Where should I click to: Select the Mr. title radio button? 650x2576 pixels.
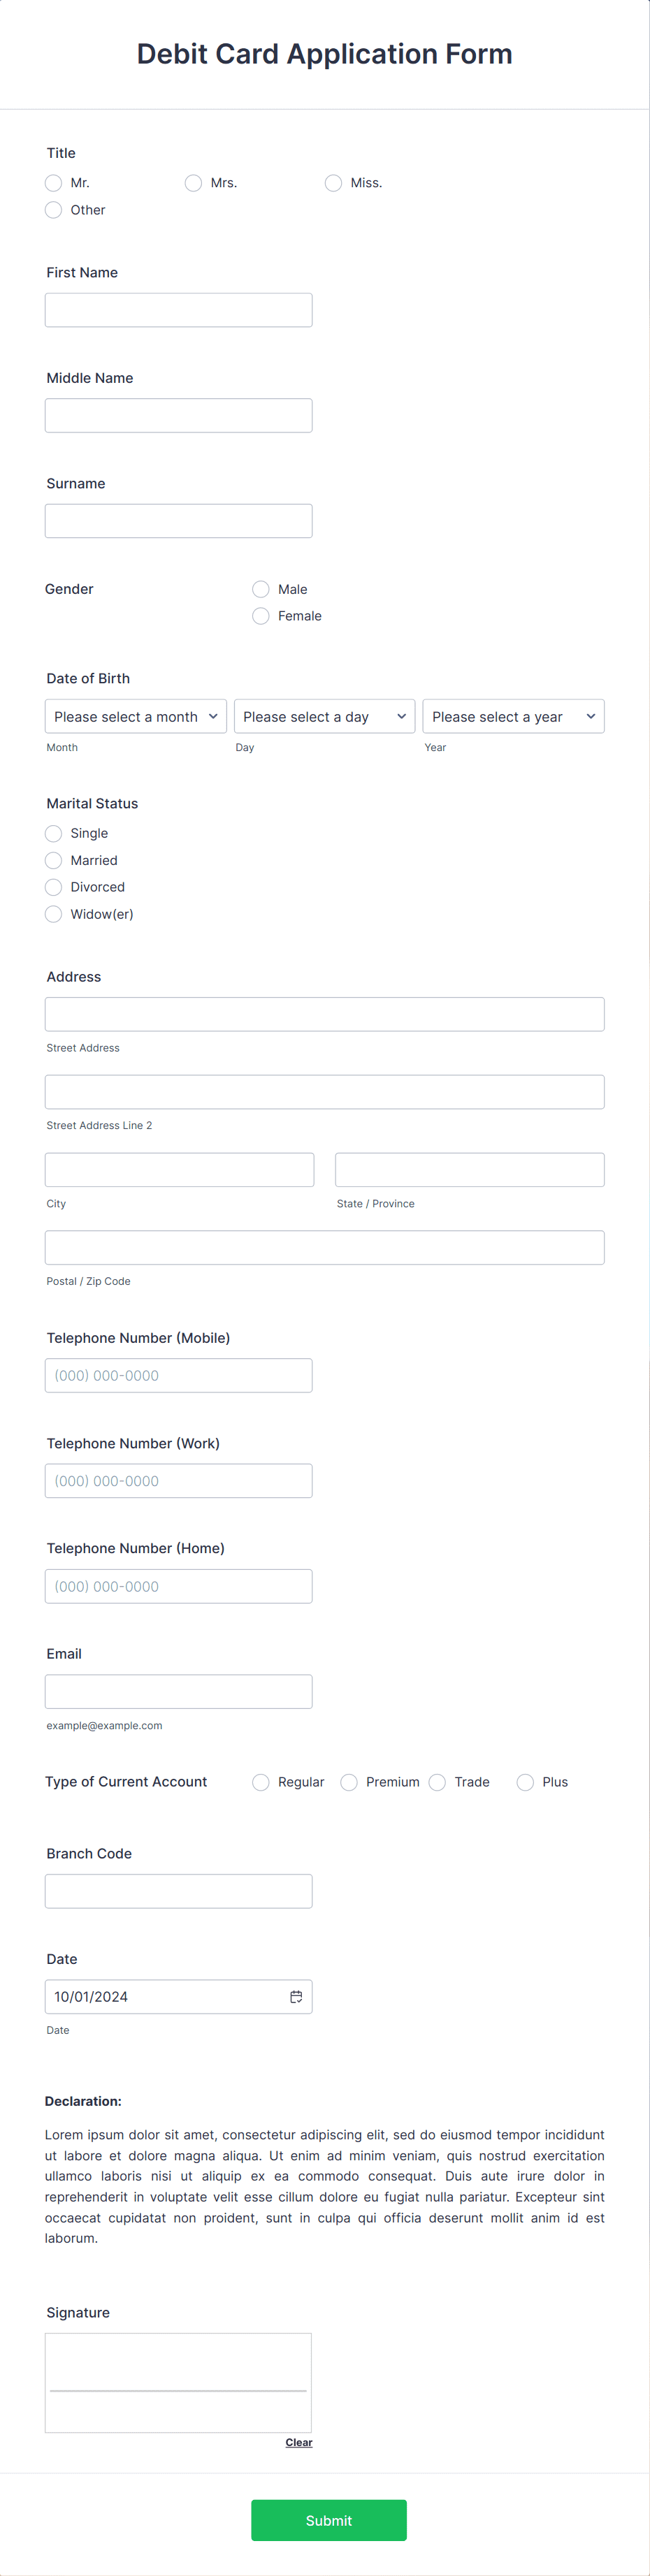[x=53, y=183]
